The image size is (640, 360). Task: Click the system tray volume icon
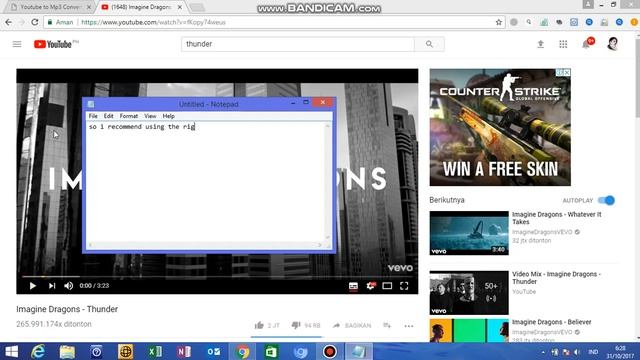pyautogui.click(x=577, y=352)
